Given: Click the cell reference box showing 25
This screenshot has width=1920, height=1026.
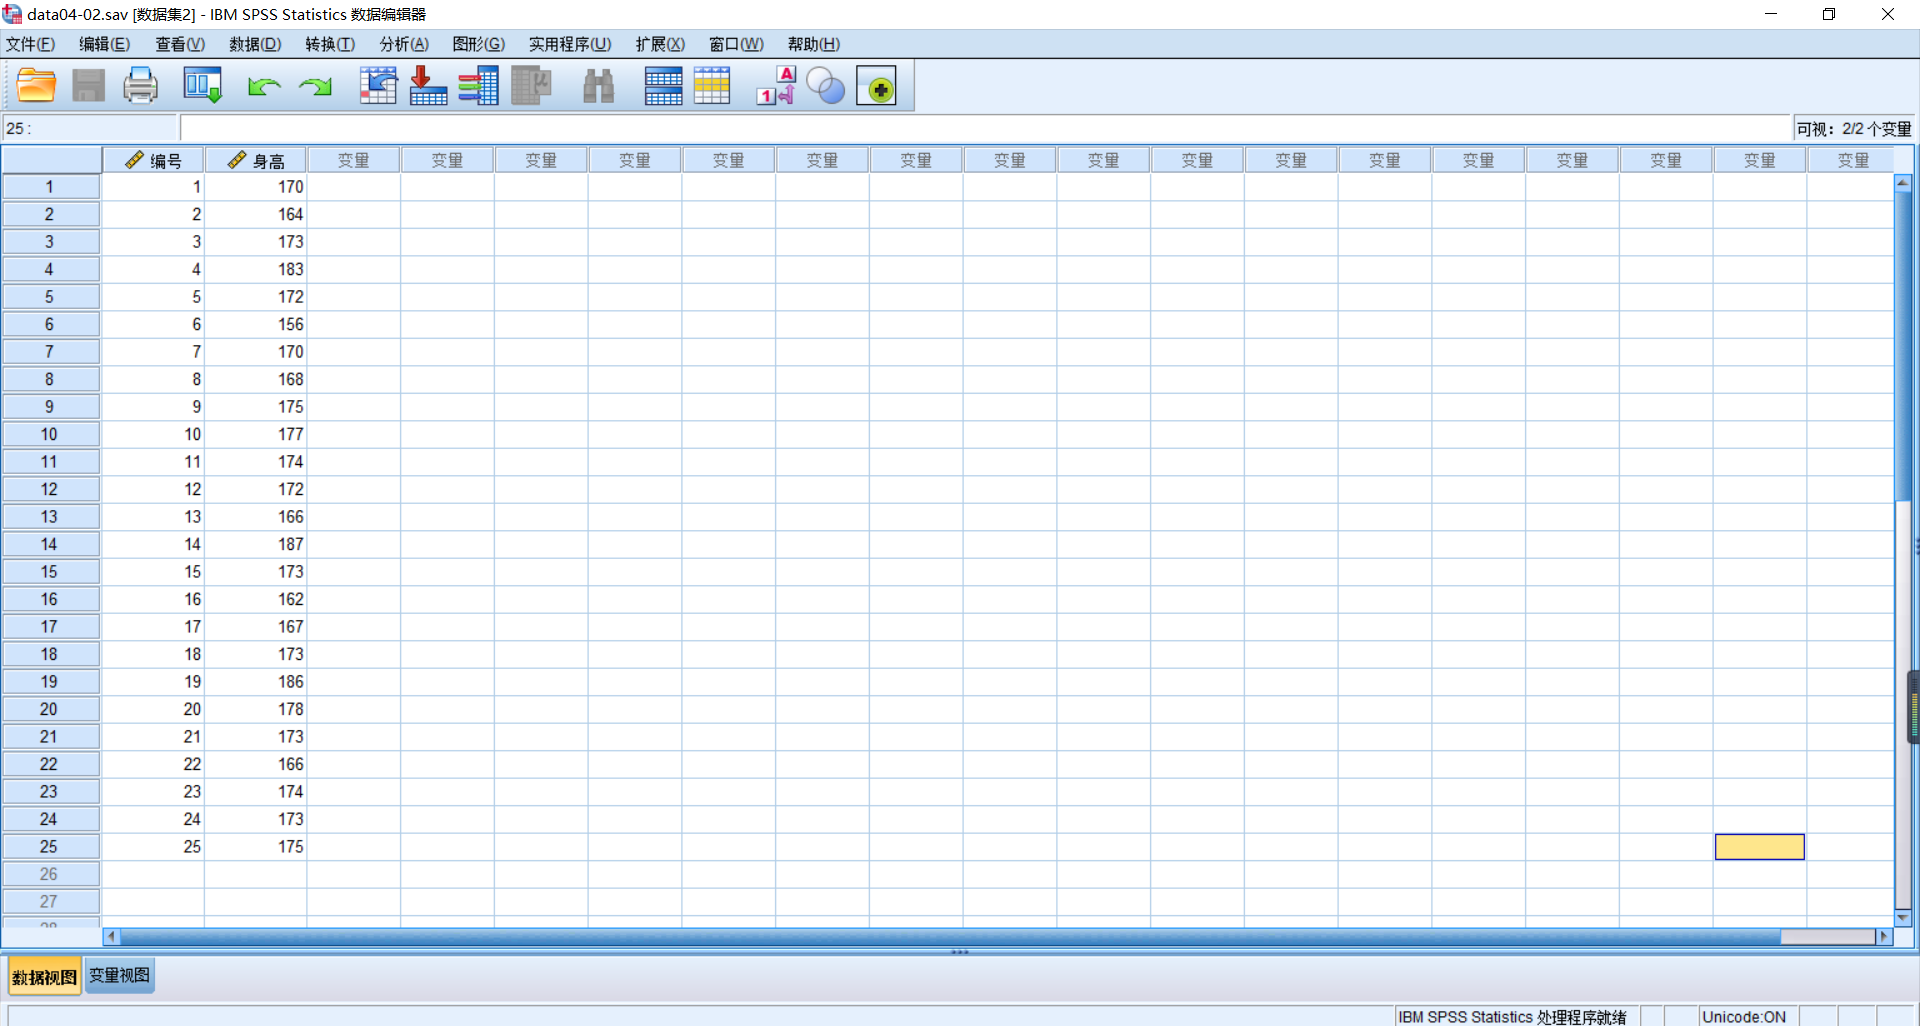Looking at the screenshot, I should pos(90,128).
